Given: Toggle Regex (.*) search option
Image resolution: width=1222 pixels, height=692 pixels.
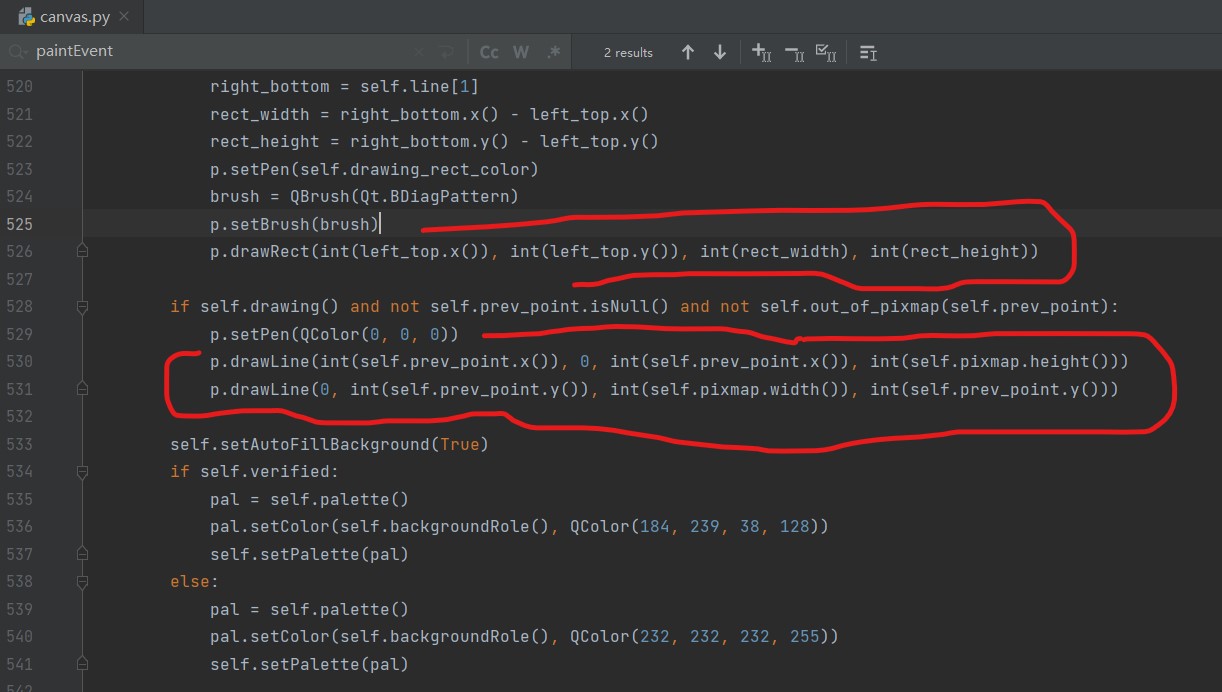Looking at the screenshot, I should pos(553,52).
